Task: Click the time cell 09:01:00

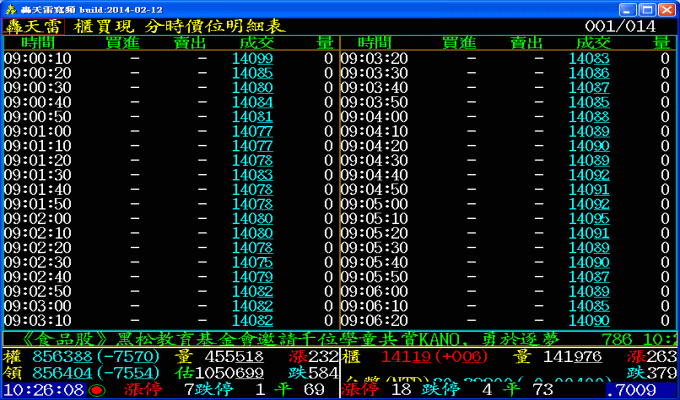Action: pyautogui.click(x=38, y=131)
